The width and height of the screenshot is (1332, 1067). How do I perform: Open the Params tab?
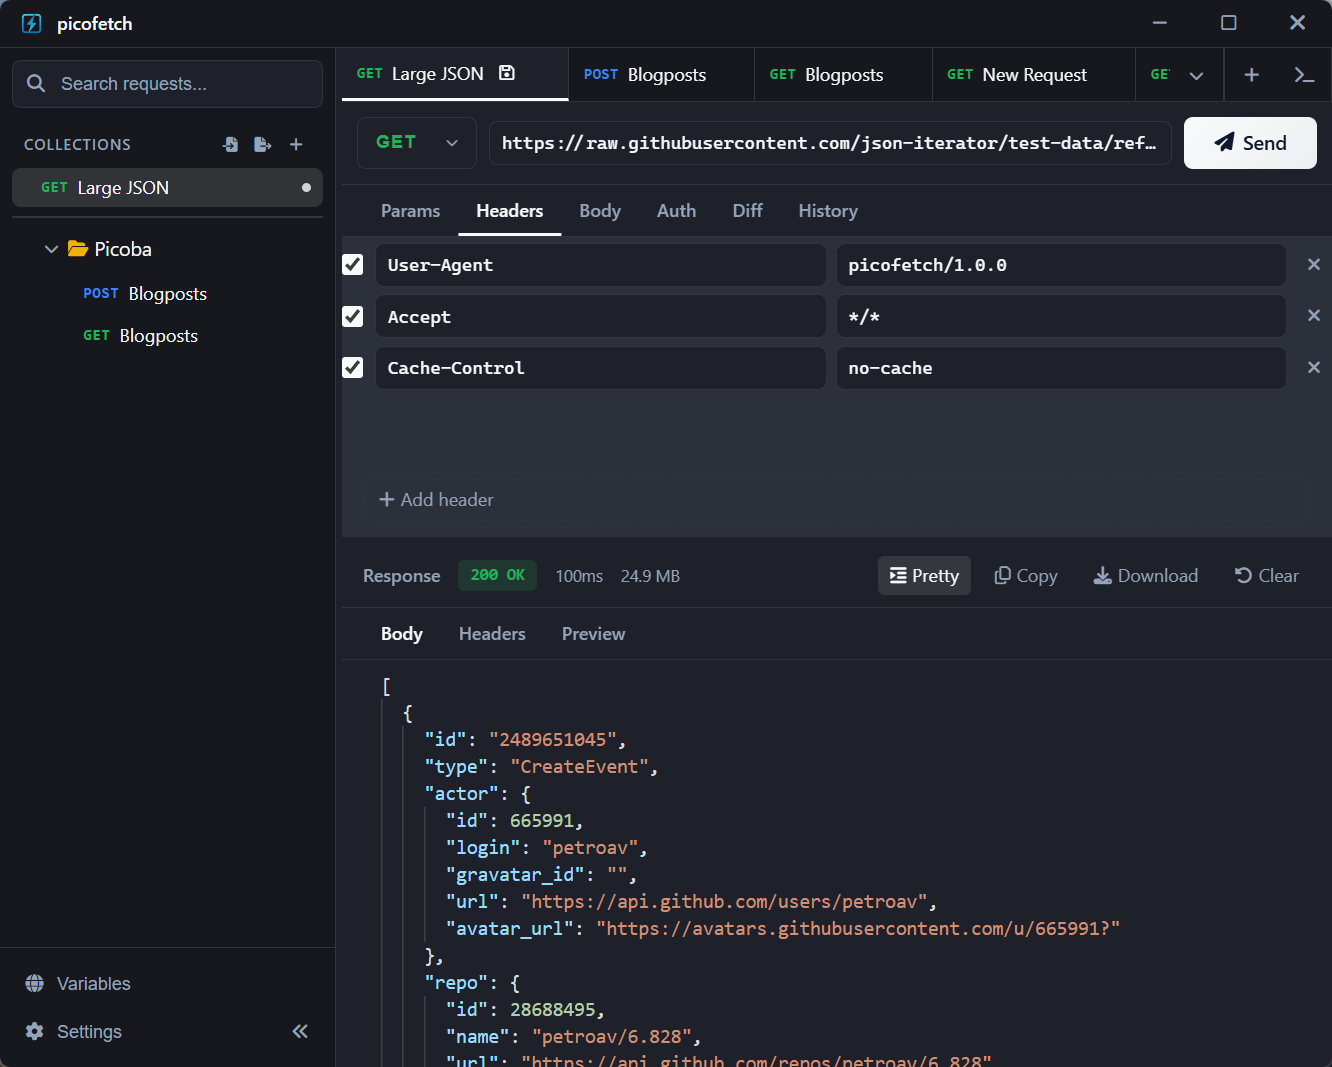pyautogui.click(x=410, y=211)
